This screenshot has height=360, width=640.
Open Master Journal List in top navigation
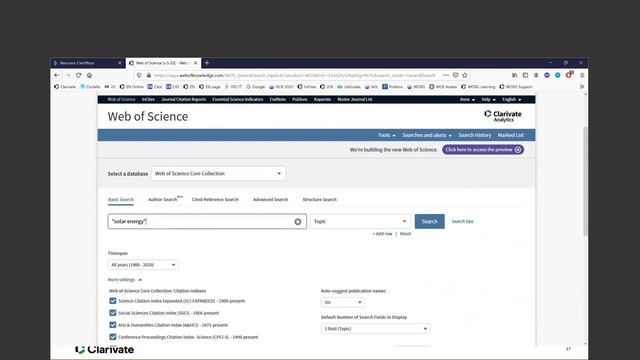pyautogui.click(x=355, y=99)
